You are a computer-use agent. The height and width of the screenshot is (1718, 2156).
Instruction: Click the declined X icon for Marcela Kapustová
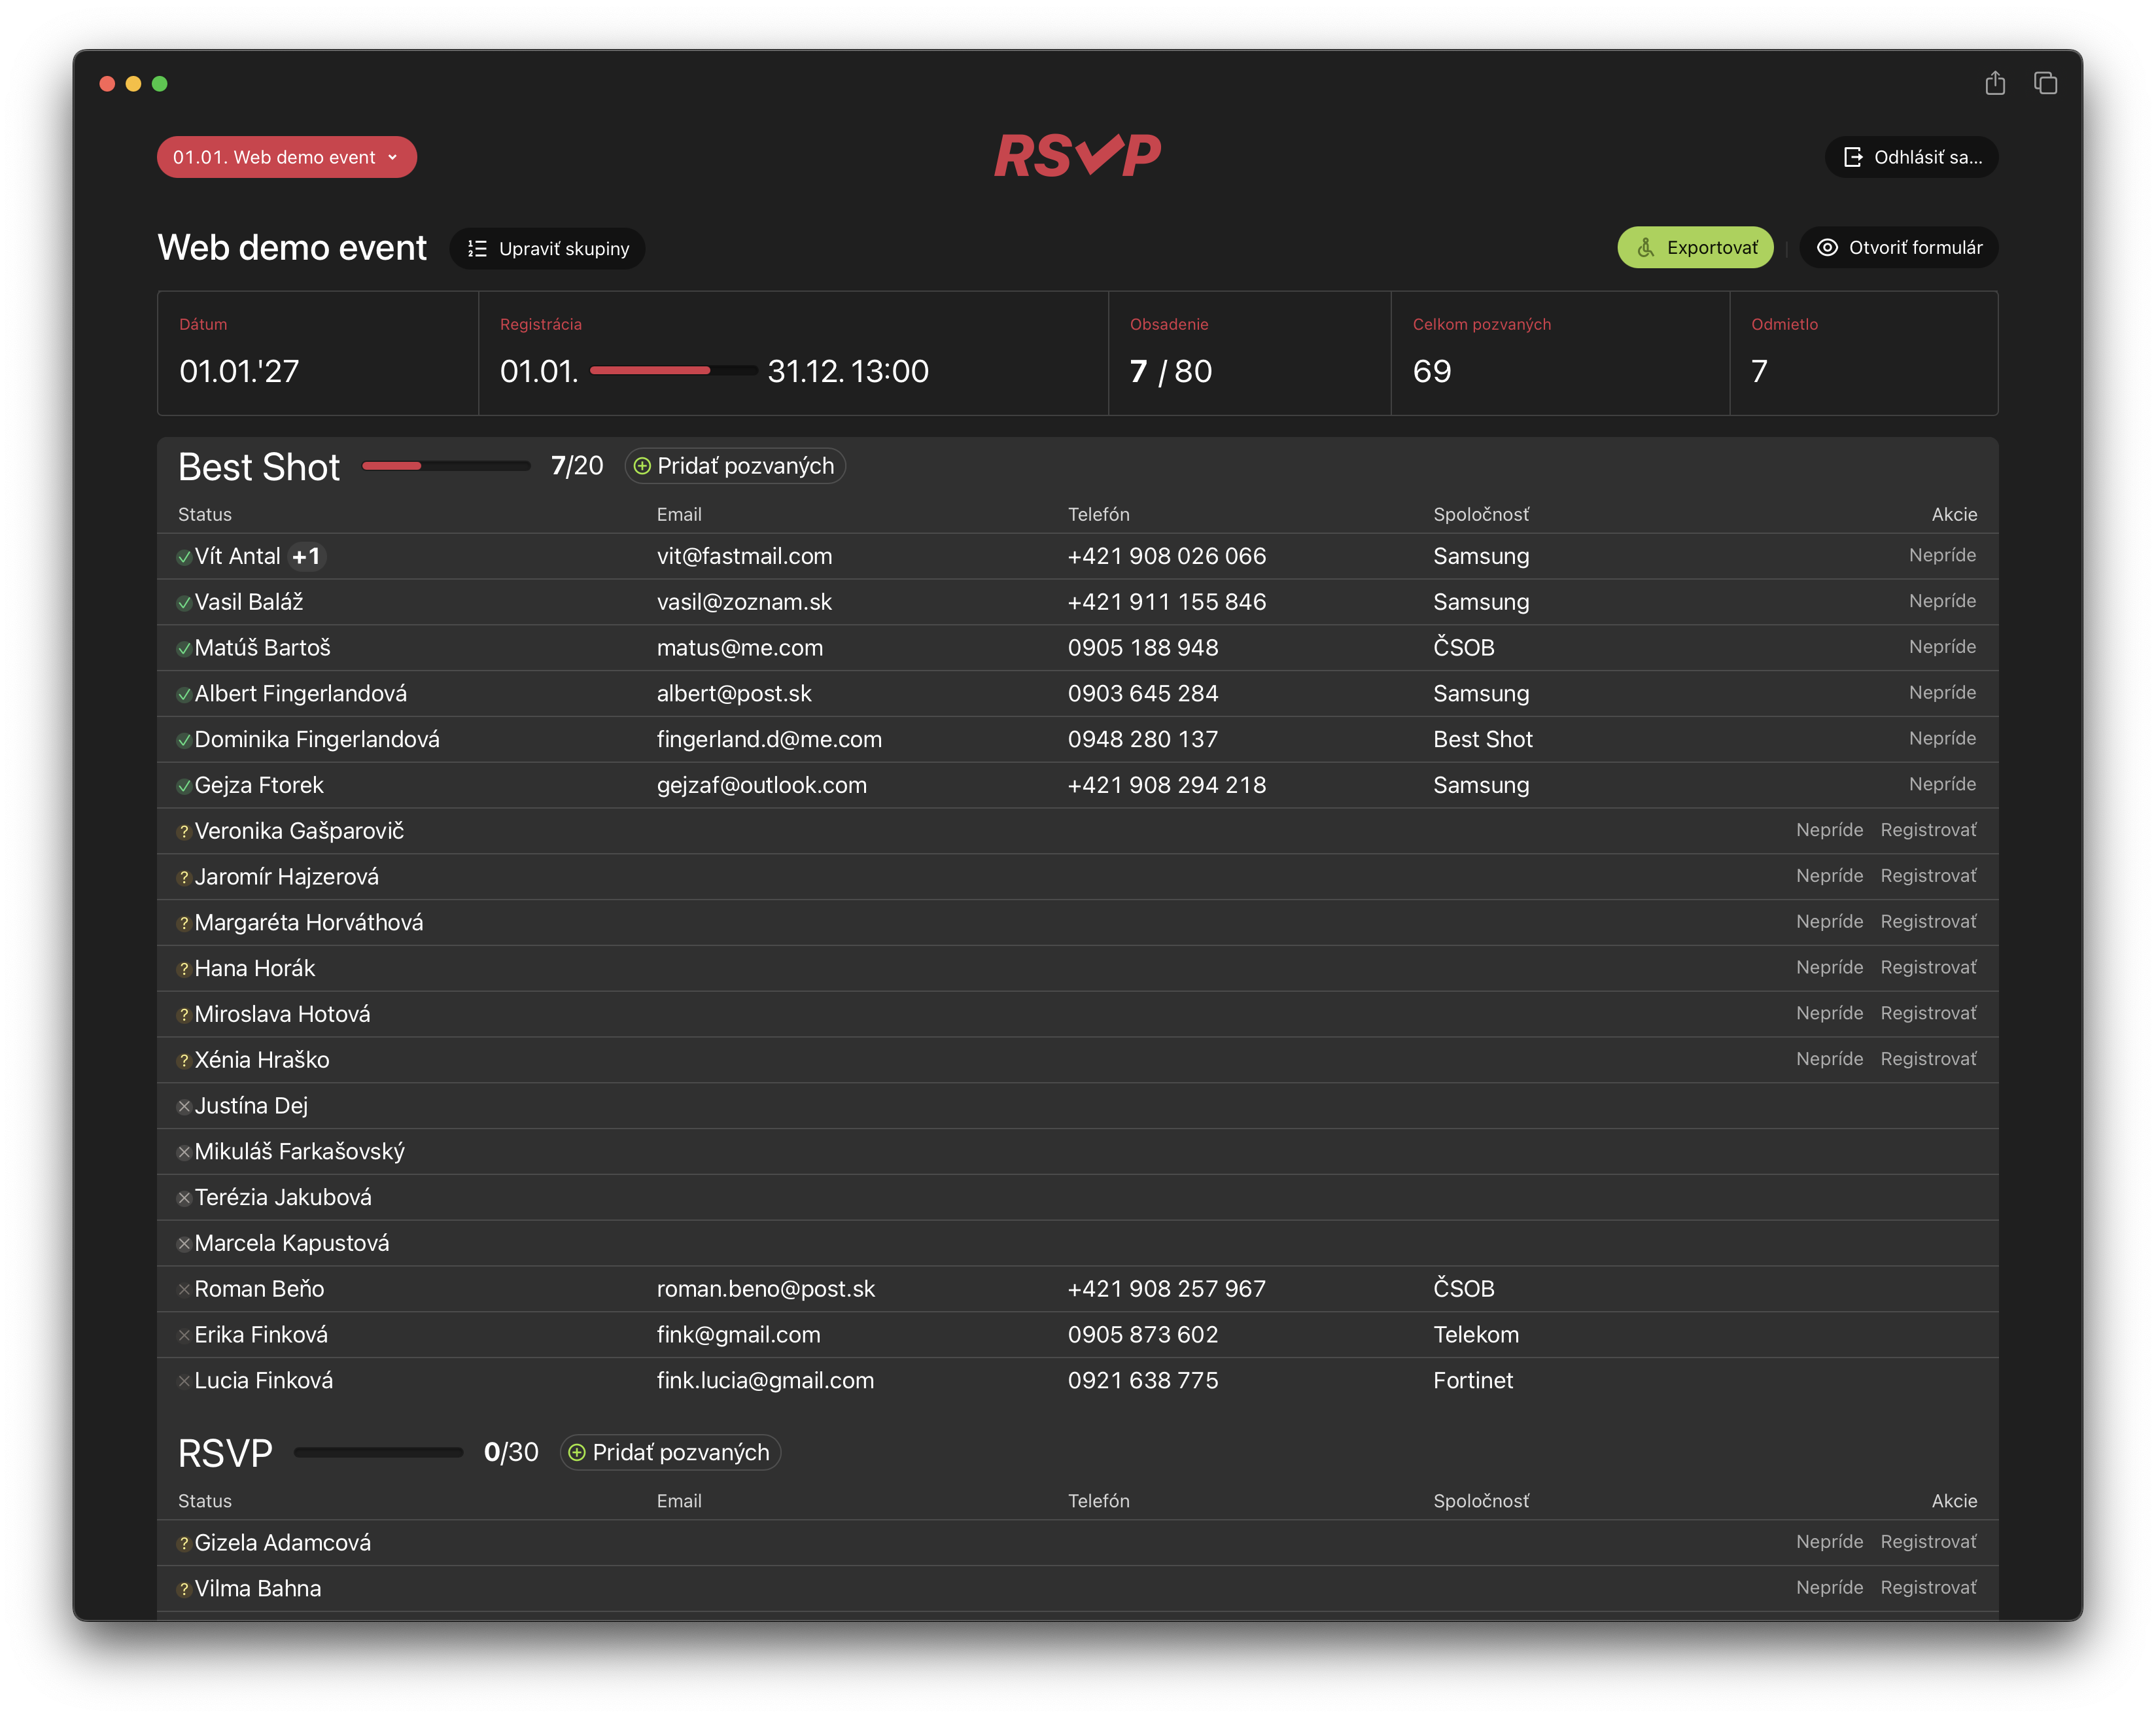tap(184, 1244)
